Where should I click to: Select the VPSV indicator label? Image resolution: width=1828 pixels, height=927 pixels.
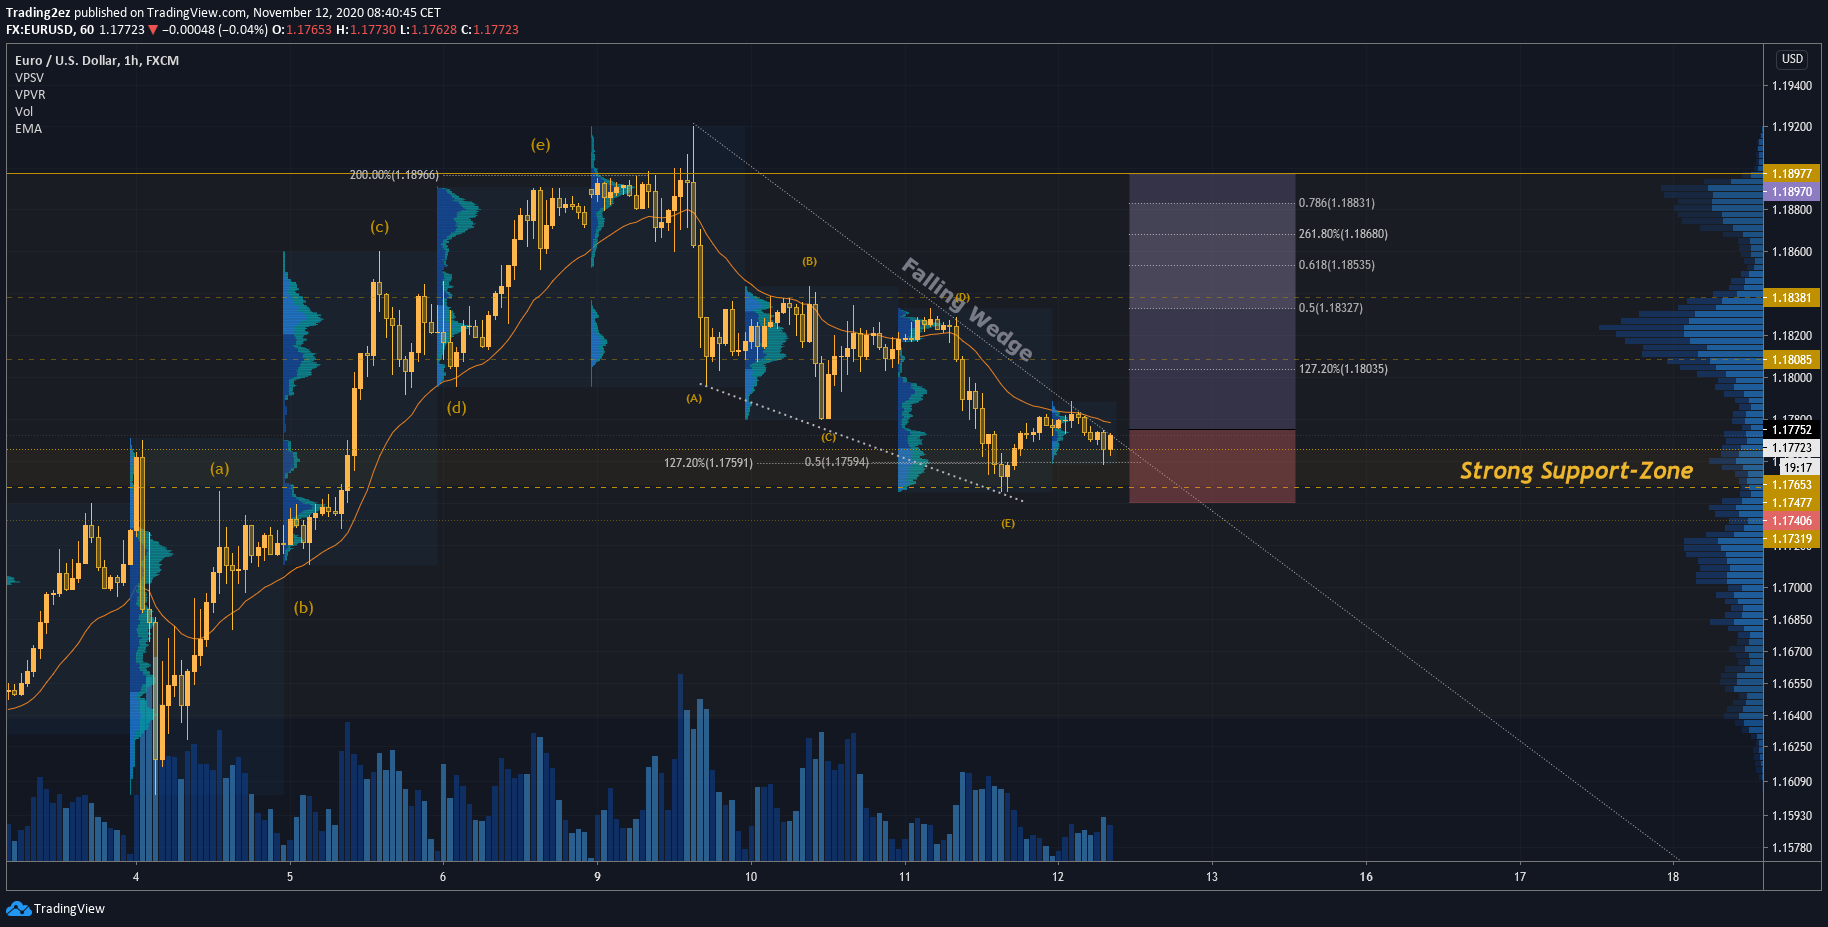[x=29, y=77]
